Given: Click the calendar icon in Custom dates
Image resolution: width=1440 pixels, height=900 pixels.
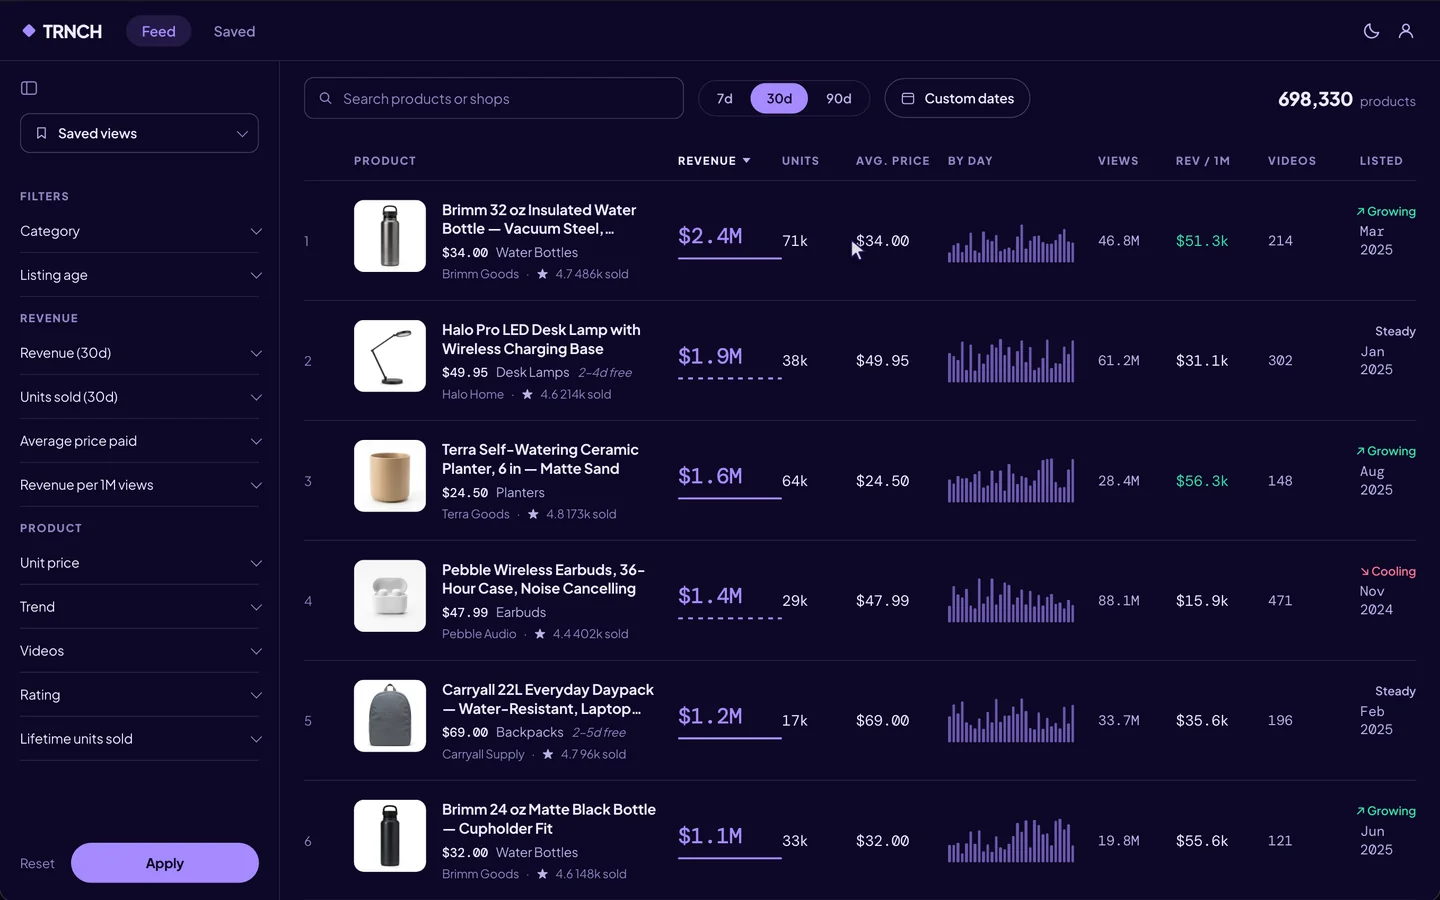Looking at the screenshot, I should pos(908,98).
